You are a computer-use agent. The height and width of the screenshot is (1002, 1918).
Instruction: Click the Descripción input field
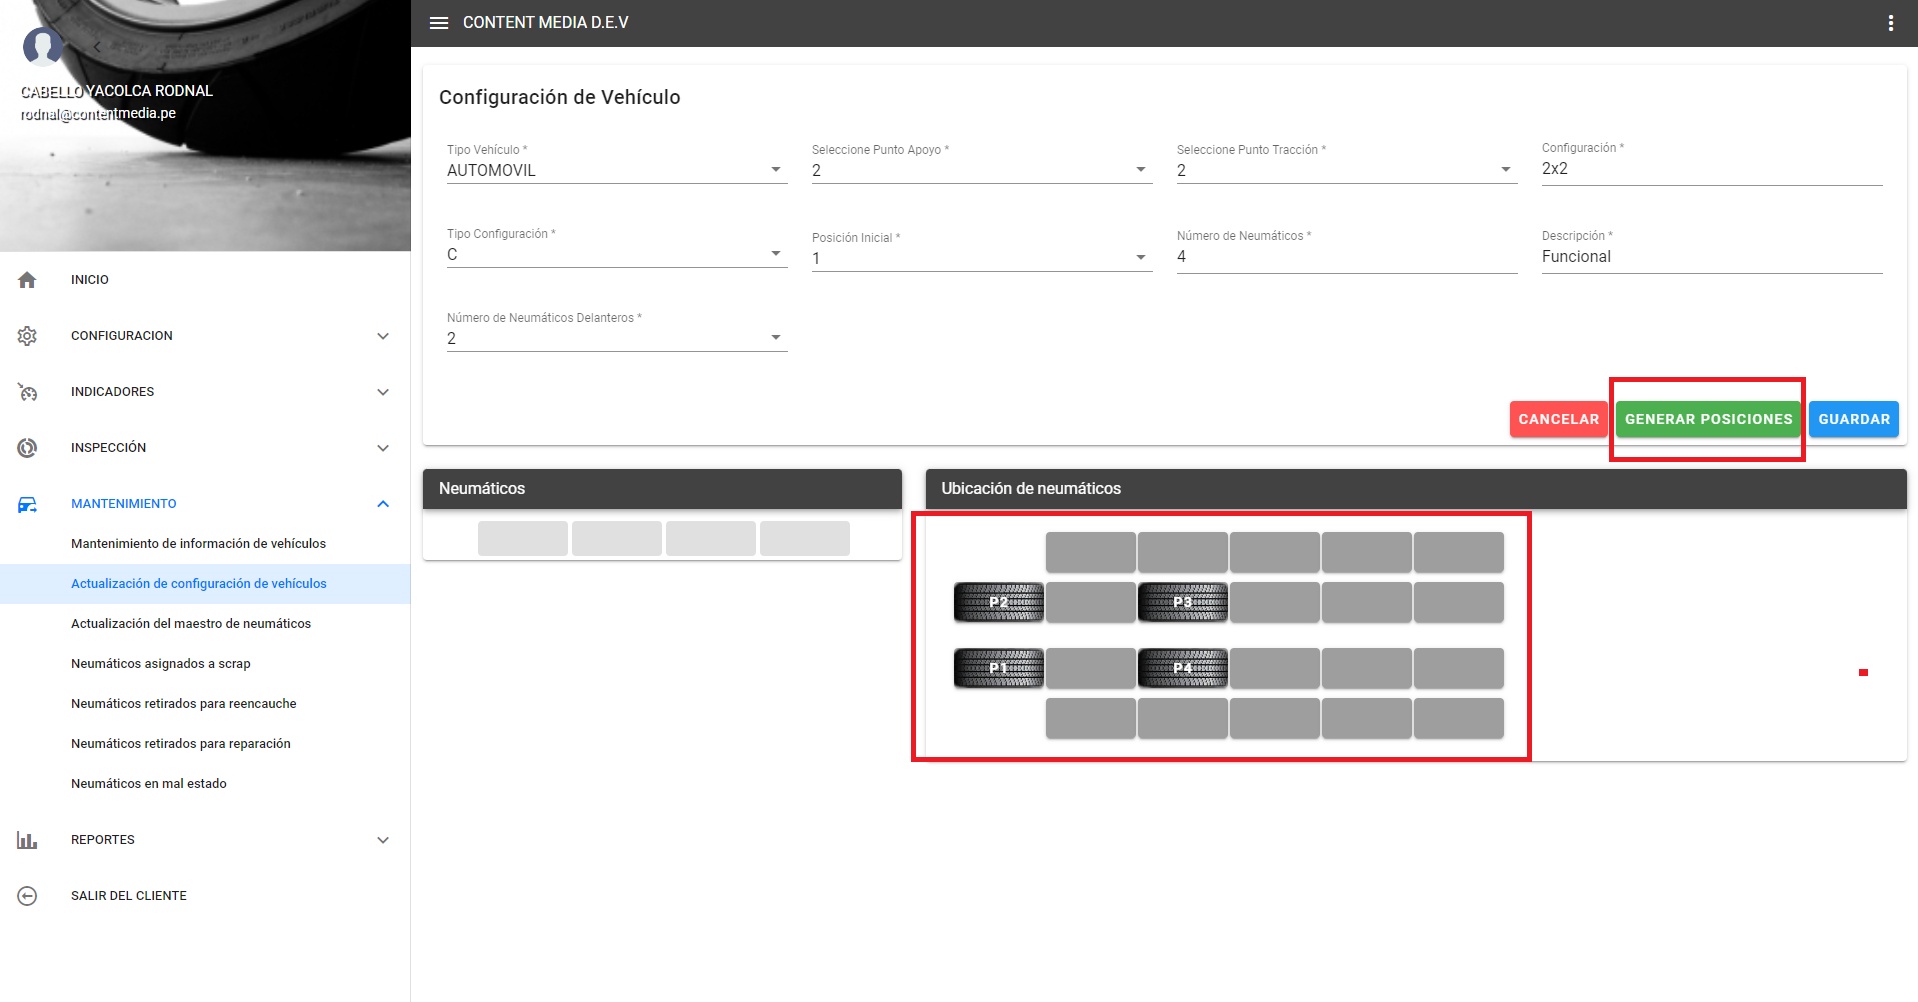click(1710, 257)
